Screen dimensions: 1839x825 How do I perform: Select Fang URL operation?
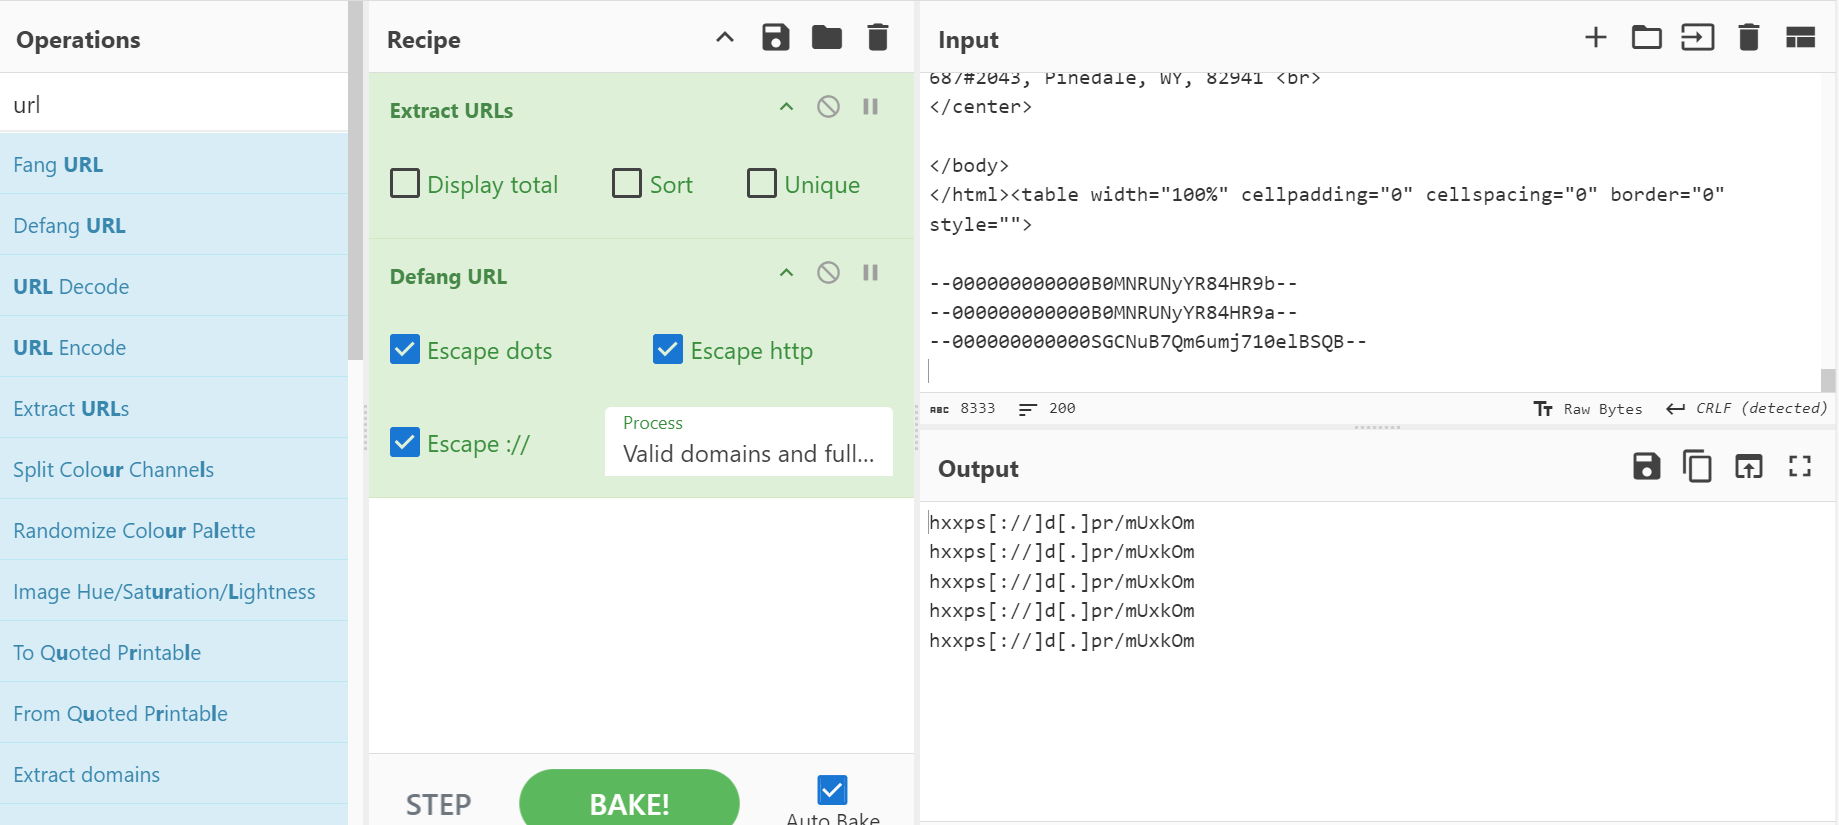point(174,164)
